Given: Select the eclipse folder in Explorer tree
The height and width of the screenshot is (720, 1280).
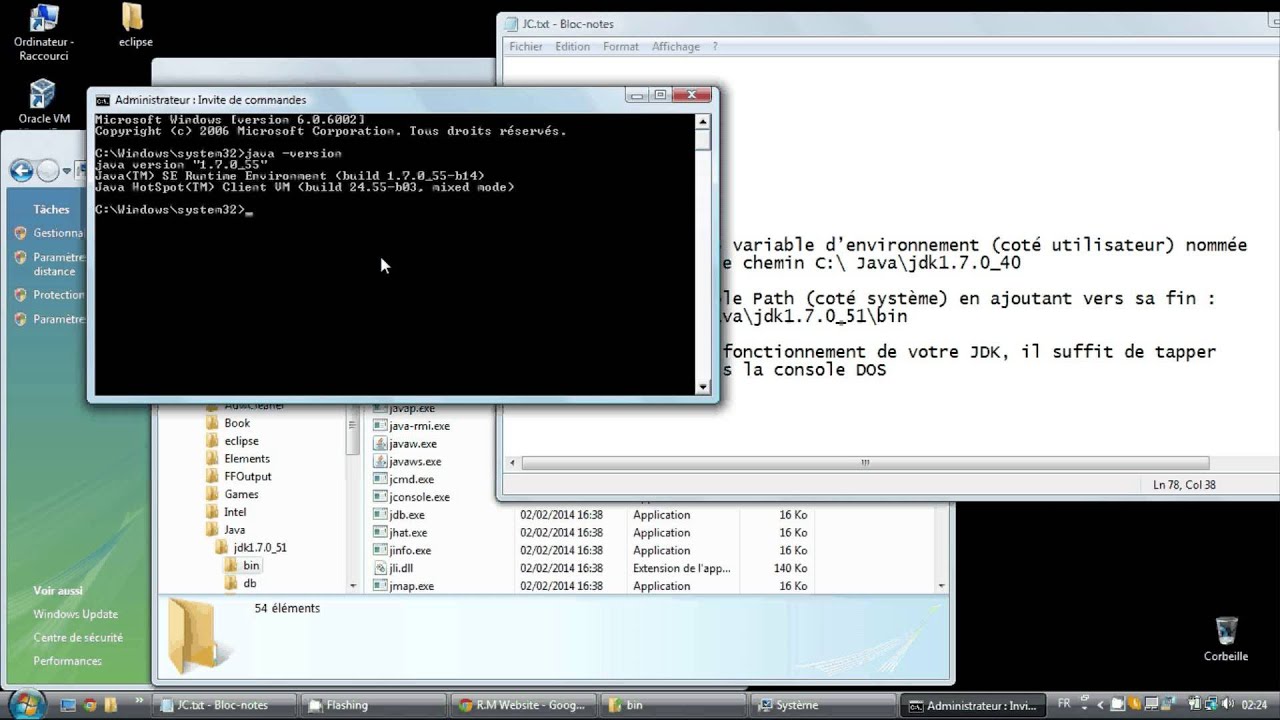Looking at the screenshot, I should 241,441.
